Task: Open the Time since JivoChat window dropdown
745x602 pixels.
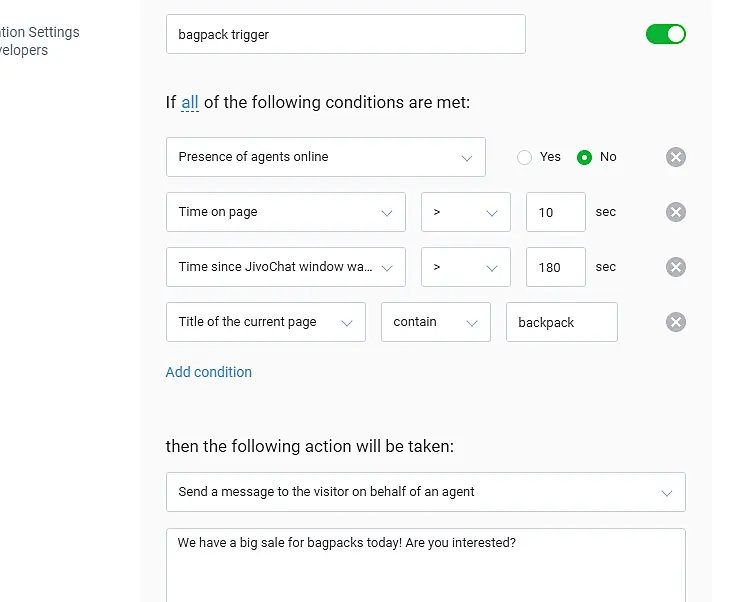Action: (285, 267)
